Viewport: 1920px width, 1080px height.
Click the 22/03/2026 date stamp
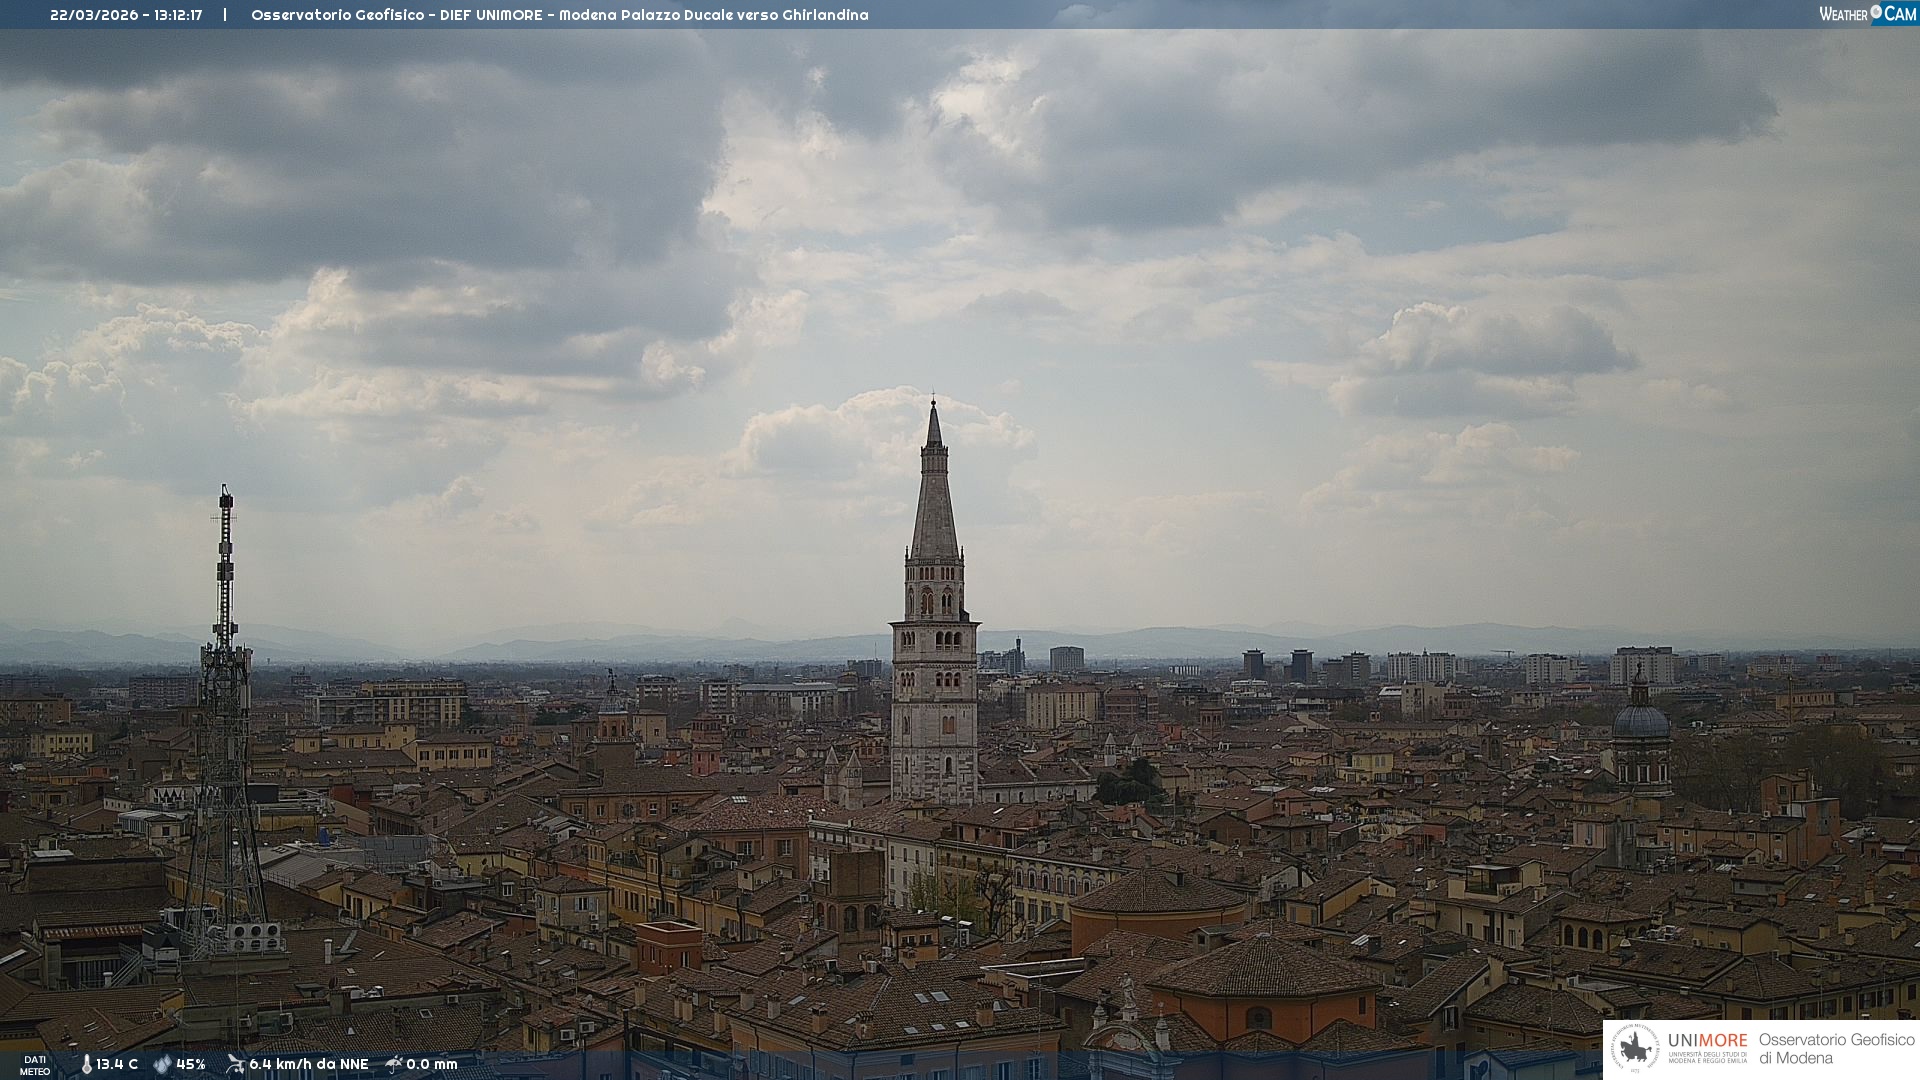(x=95, y=15)
